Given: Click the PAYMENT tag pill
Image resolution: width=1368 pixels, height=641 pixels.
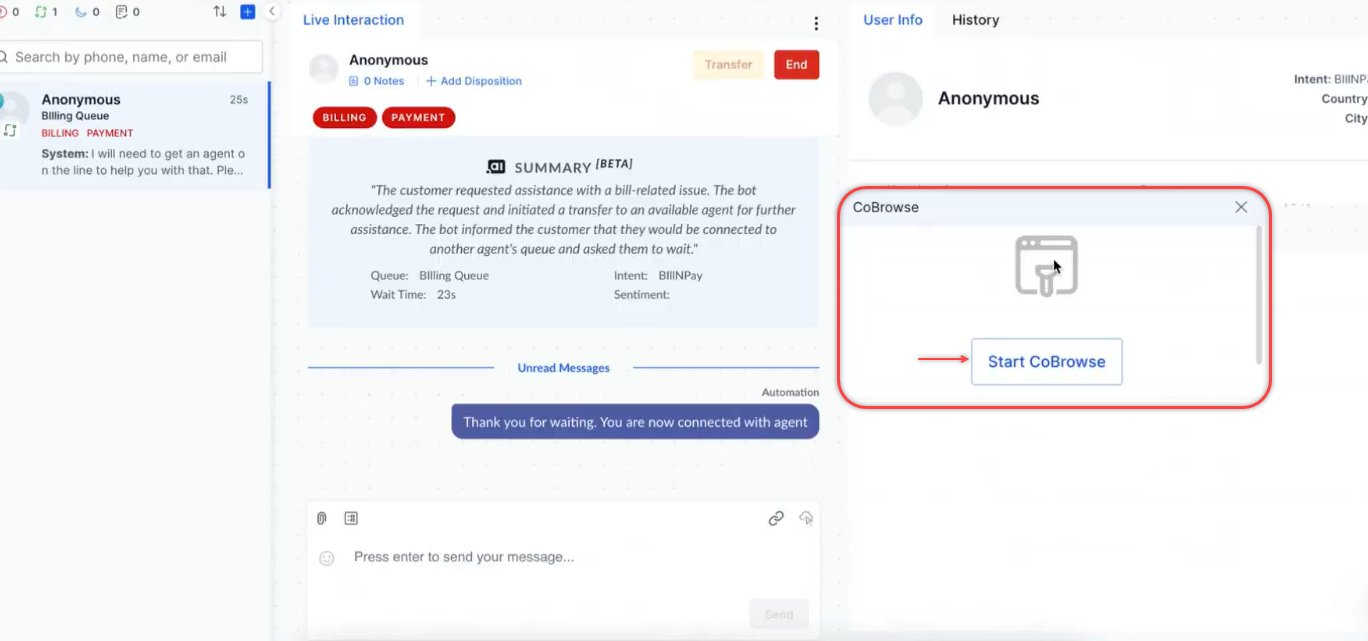Looking at the screenshot, I should (x=418, y=118).
